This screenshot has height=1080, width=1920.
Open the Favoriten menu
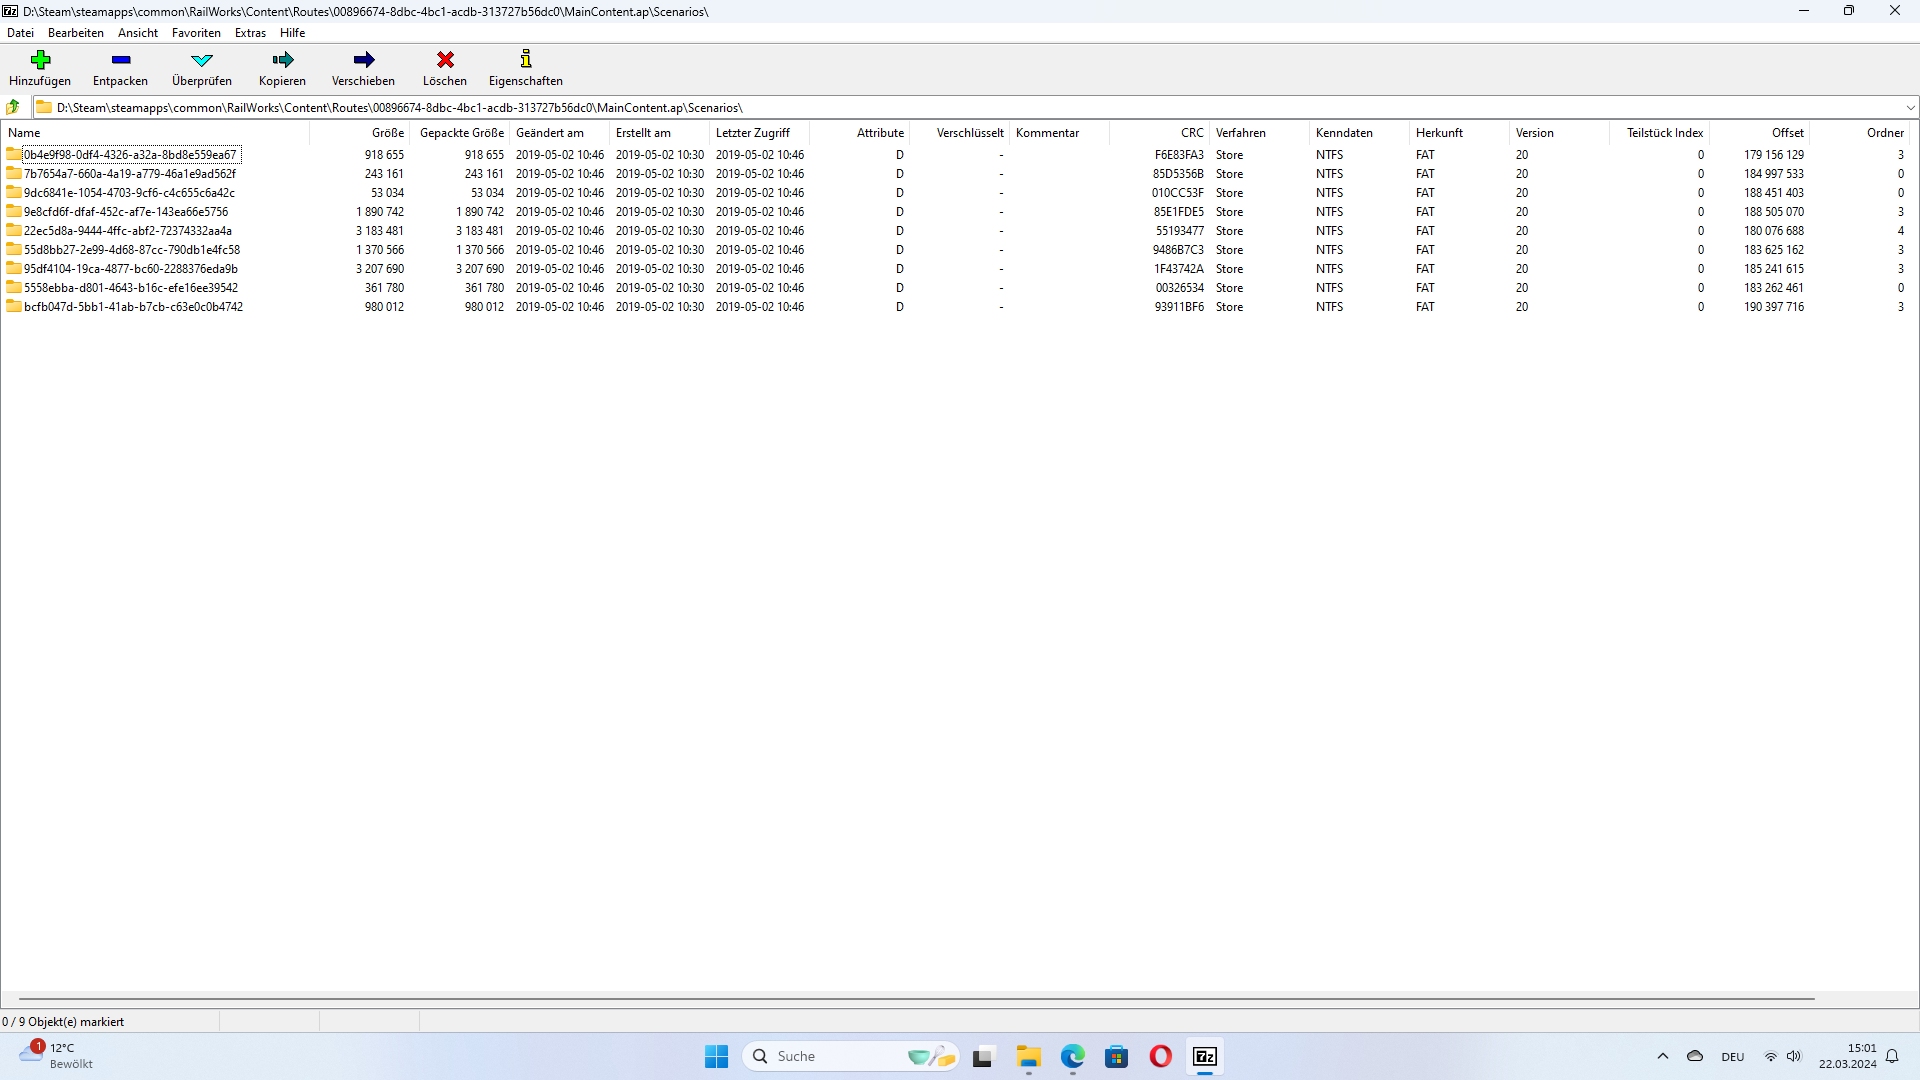coord(196,33)
